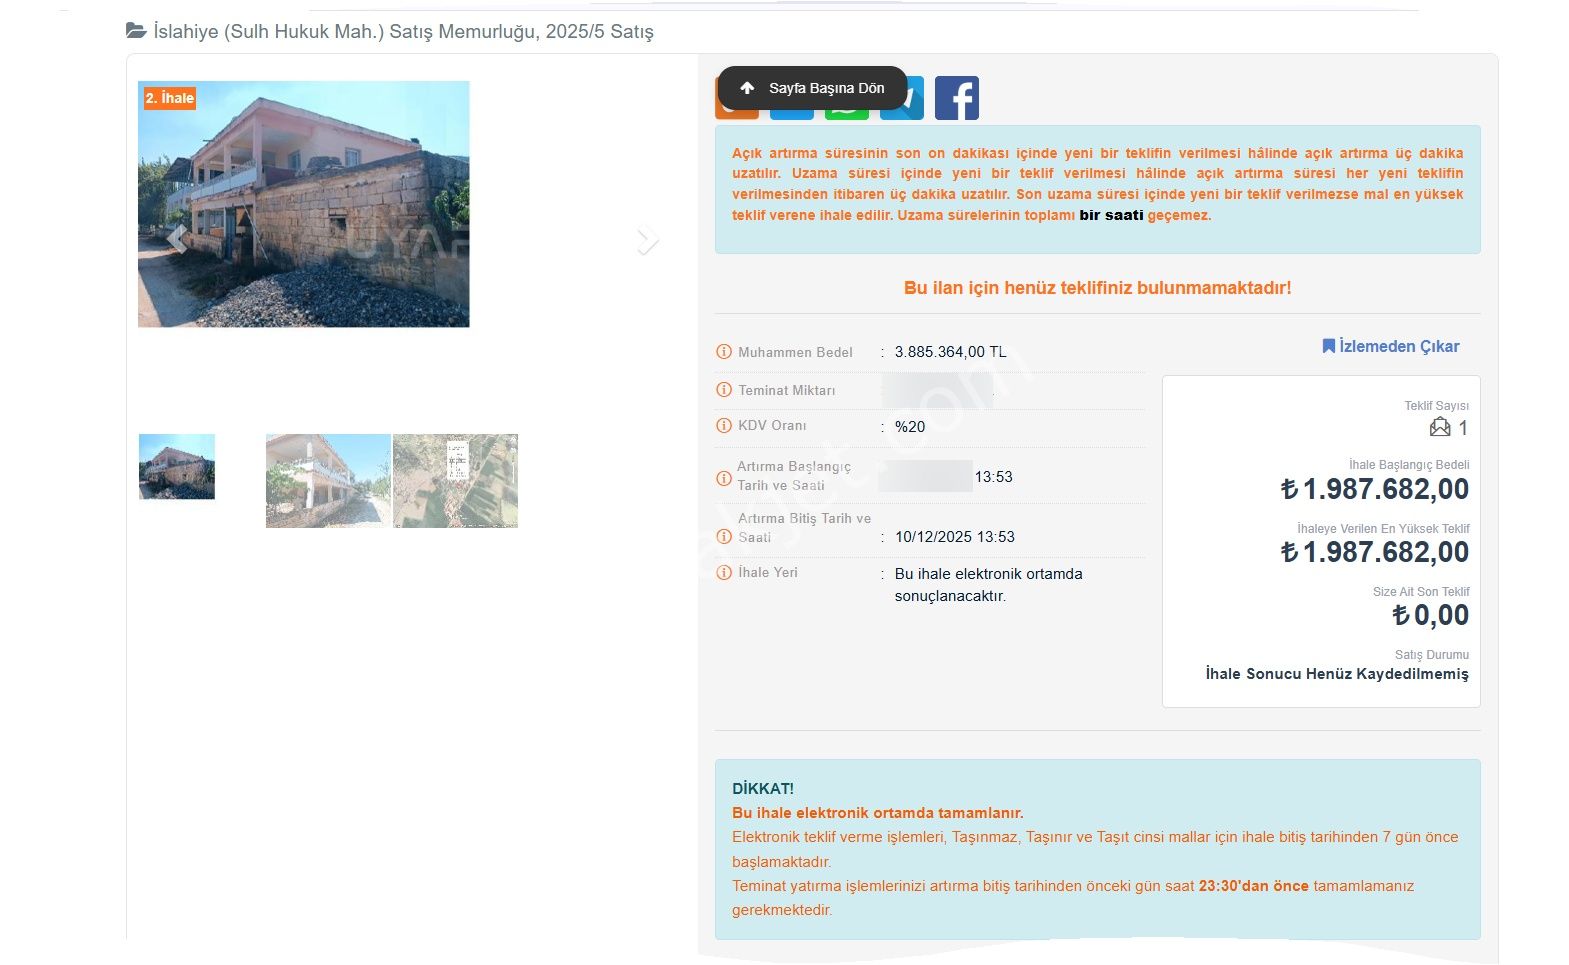Click the Sayfa Başına Dön button
Screen dimensions: 1569x965
pos(812,88)
